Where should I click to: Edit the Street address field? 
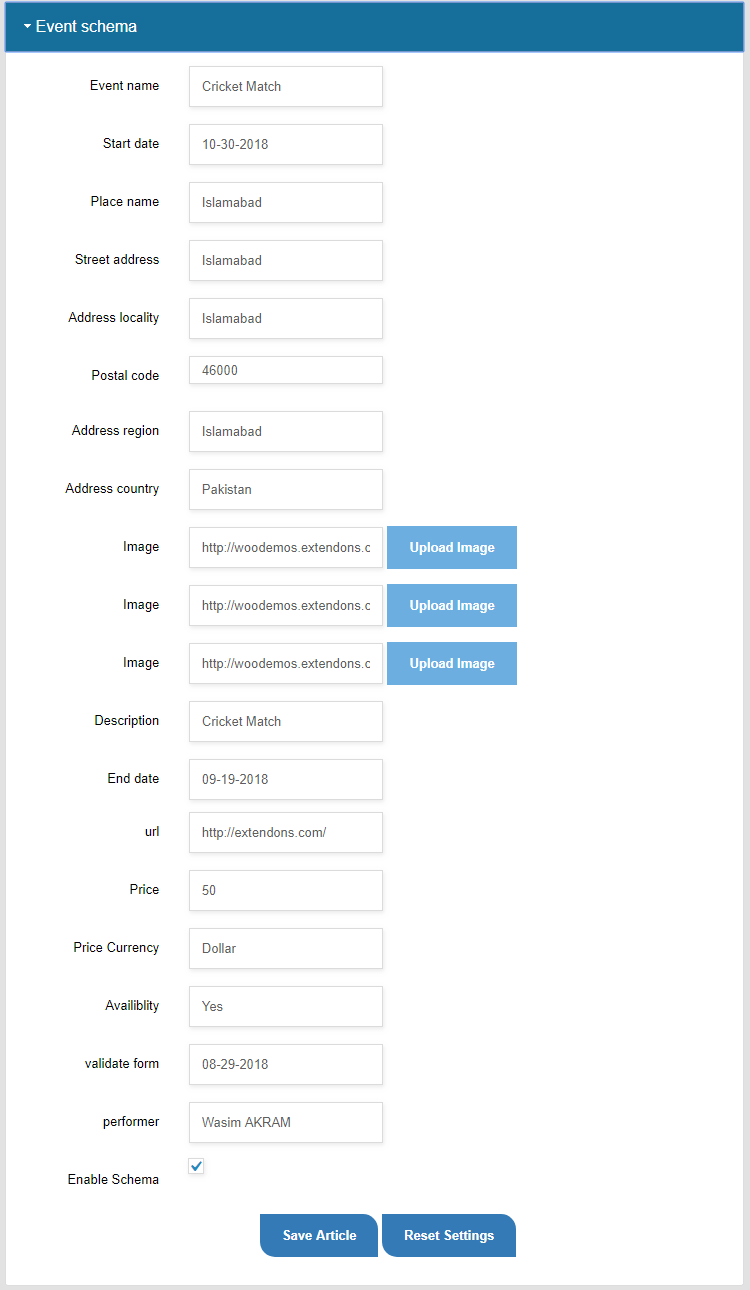pos(286,260)
